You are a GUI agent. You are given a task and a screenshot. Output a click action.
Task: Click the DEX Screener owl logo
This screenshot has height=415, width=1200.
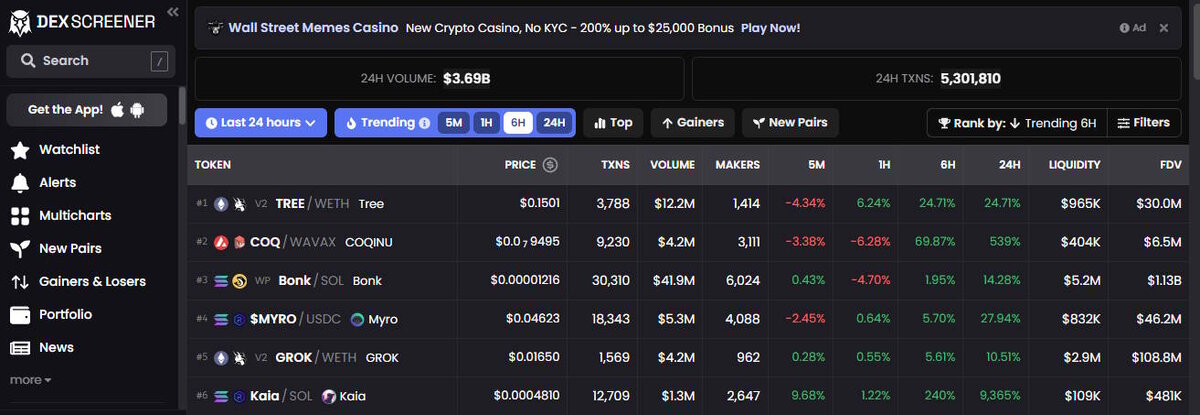click(x=21, y=21)
